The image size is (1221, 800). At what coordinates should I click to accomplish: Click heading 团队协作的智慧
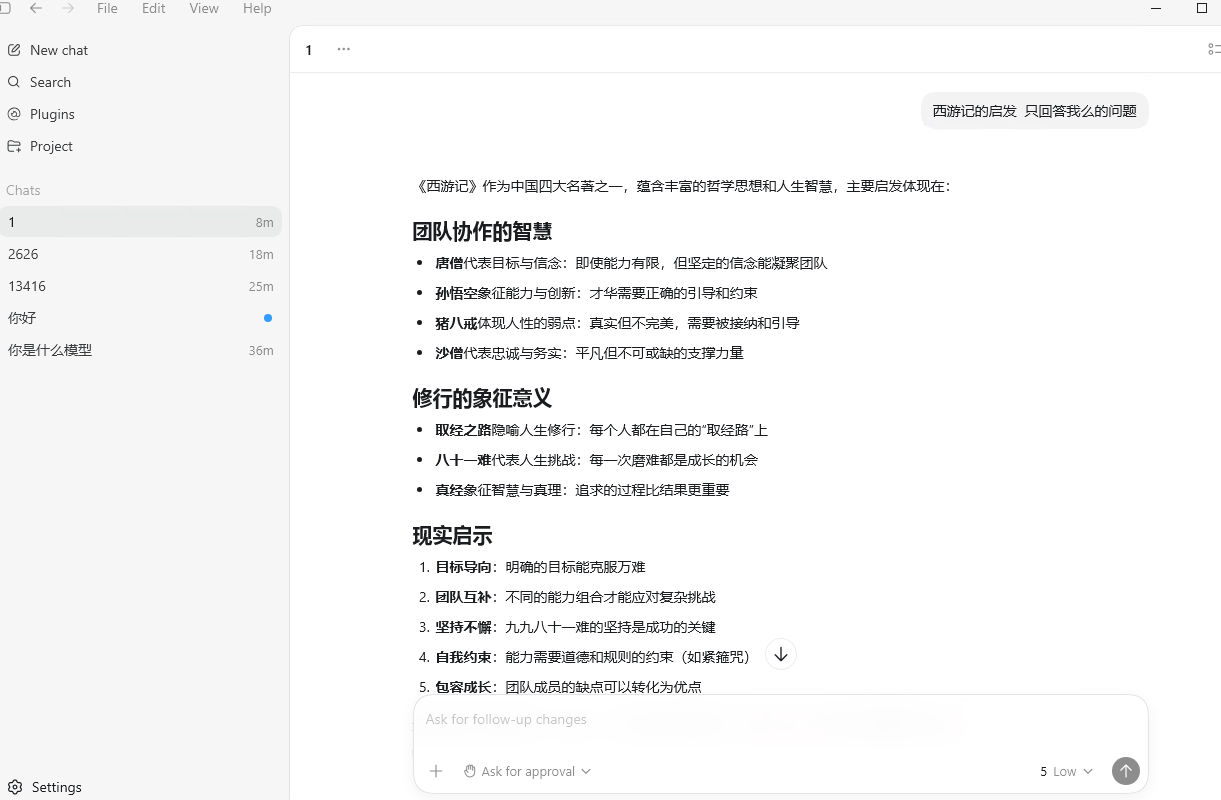pyautogui.click(x=482, y=231)
